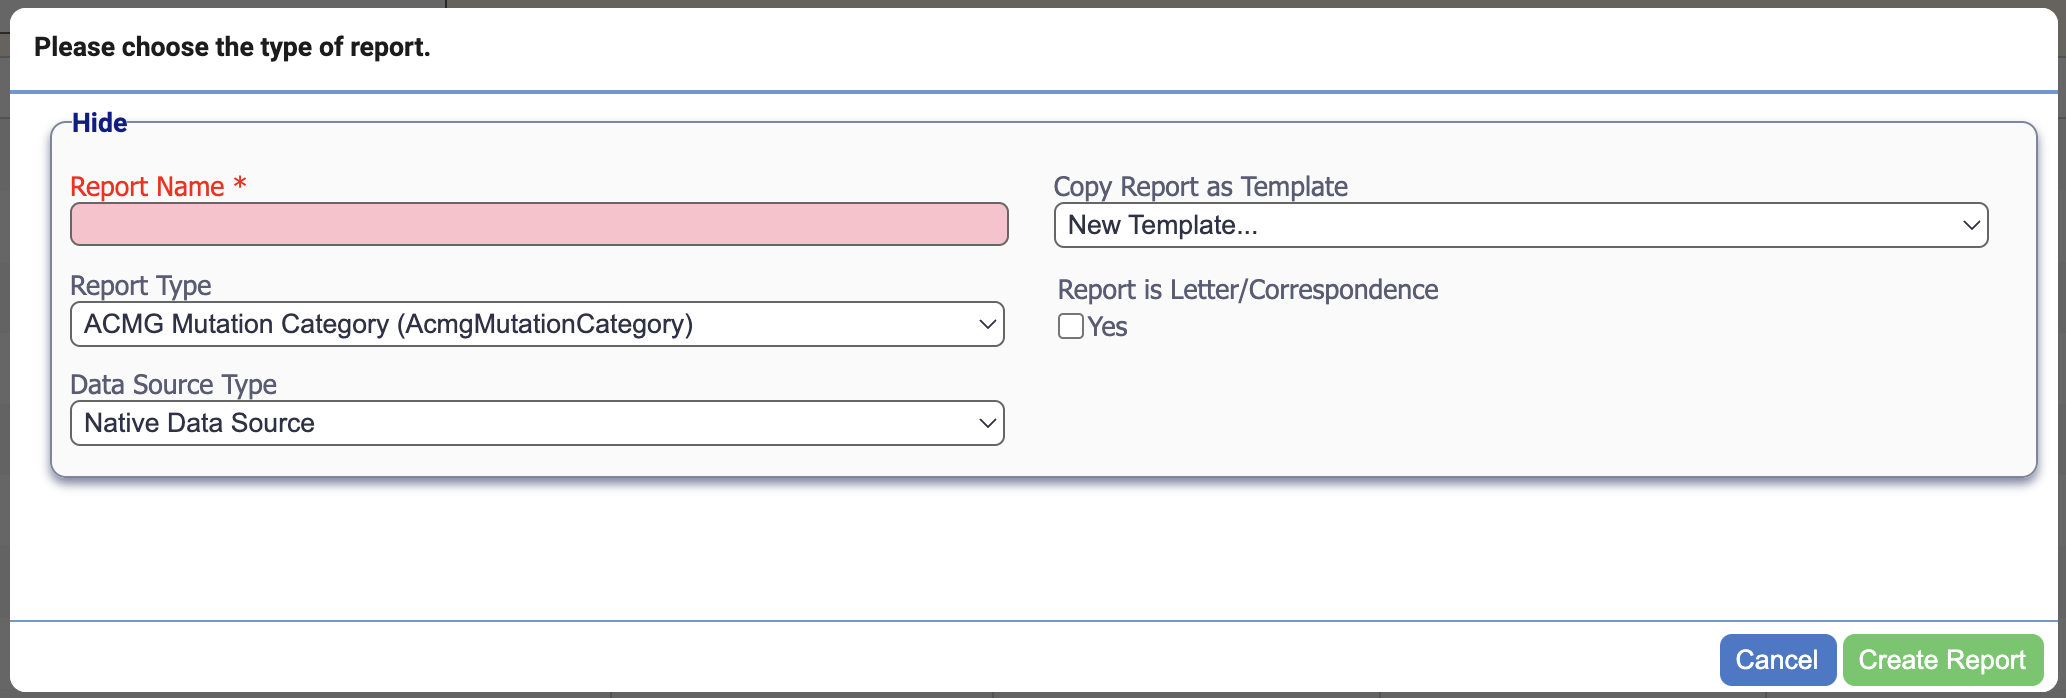Select ACMG Mutation Category in Report Type
The height and width of the screenshot is (698, 2066).
(x=537, y=323)
